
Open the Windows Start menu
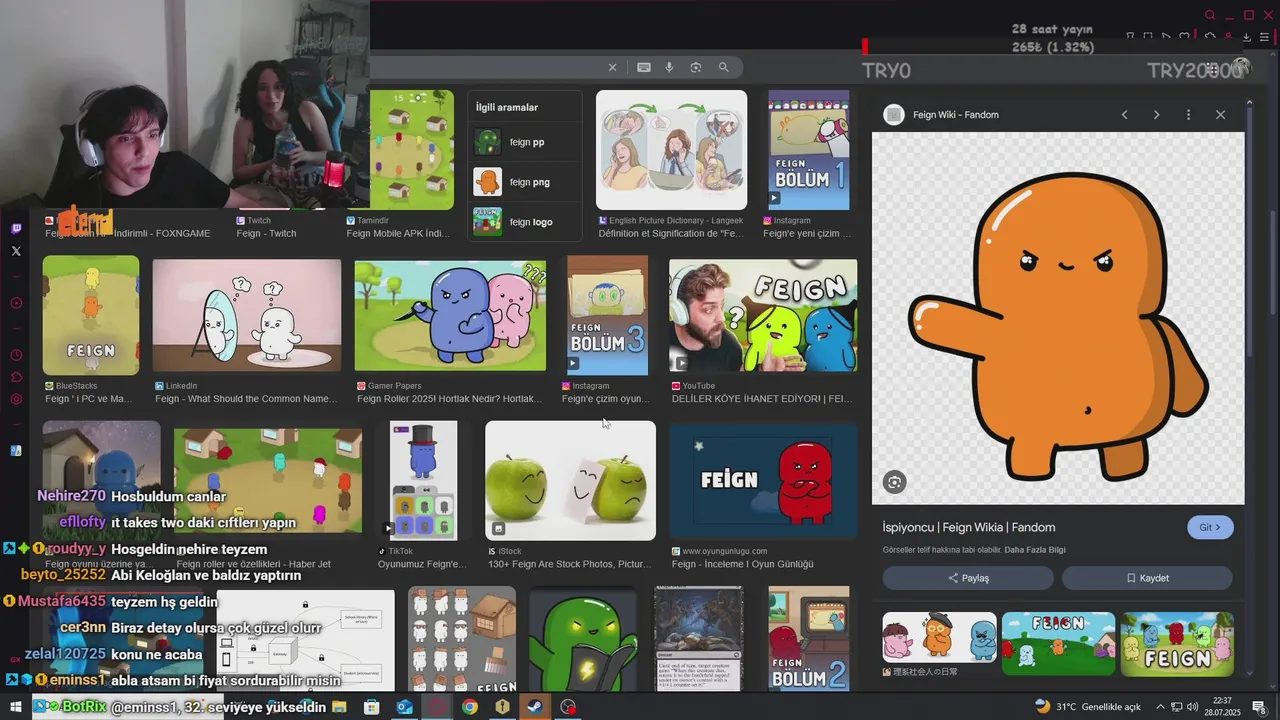tap(15, 707)
